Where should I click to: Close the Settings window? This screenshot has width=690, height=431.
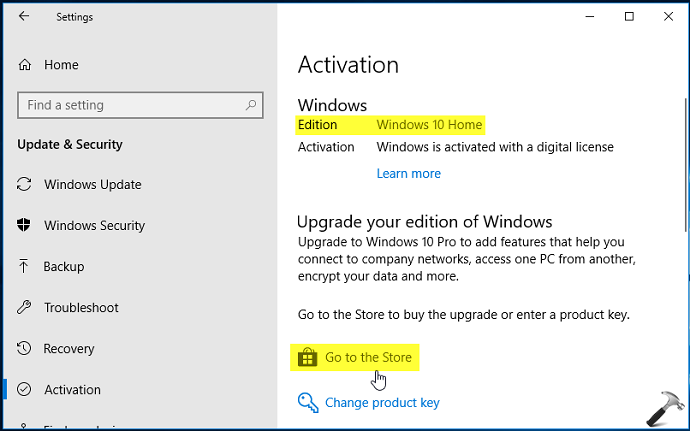click(x=668, y=17)
